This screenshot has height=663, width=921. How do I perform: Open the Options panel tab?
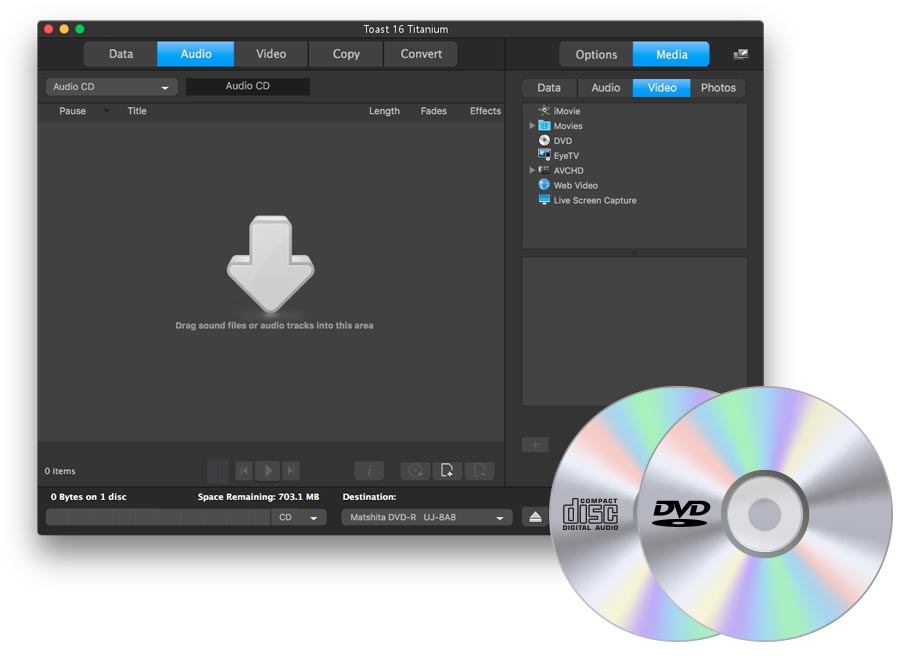tap(596, 55)
